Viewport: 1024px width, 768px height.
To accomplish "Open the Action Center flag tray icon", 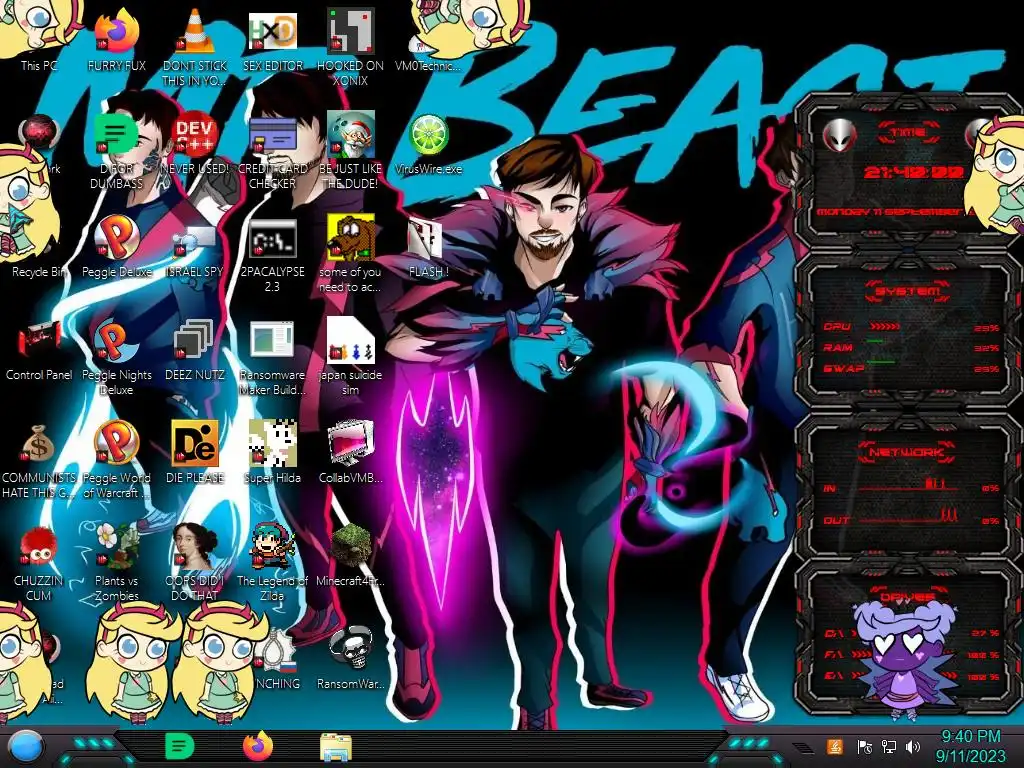I will tap(865, 747).
